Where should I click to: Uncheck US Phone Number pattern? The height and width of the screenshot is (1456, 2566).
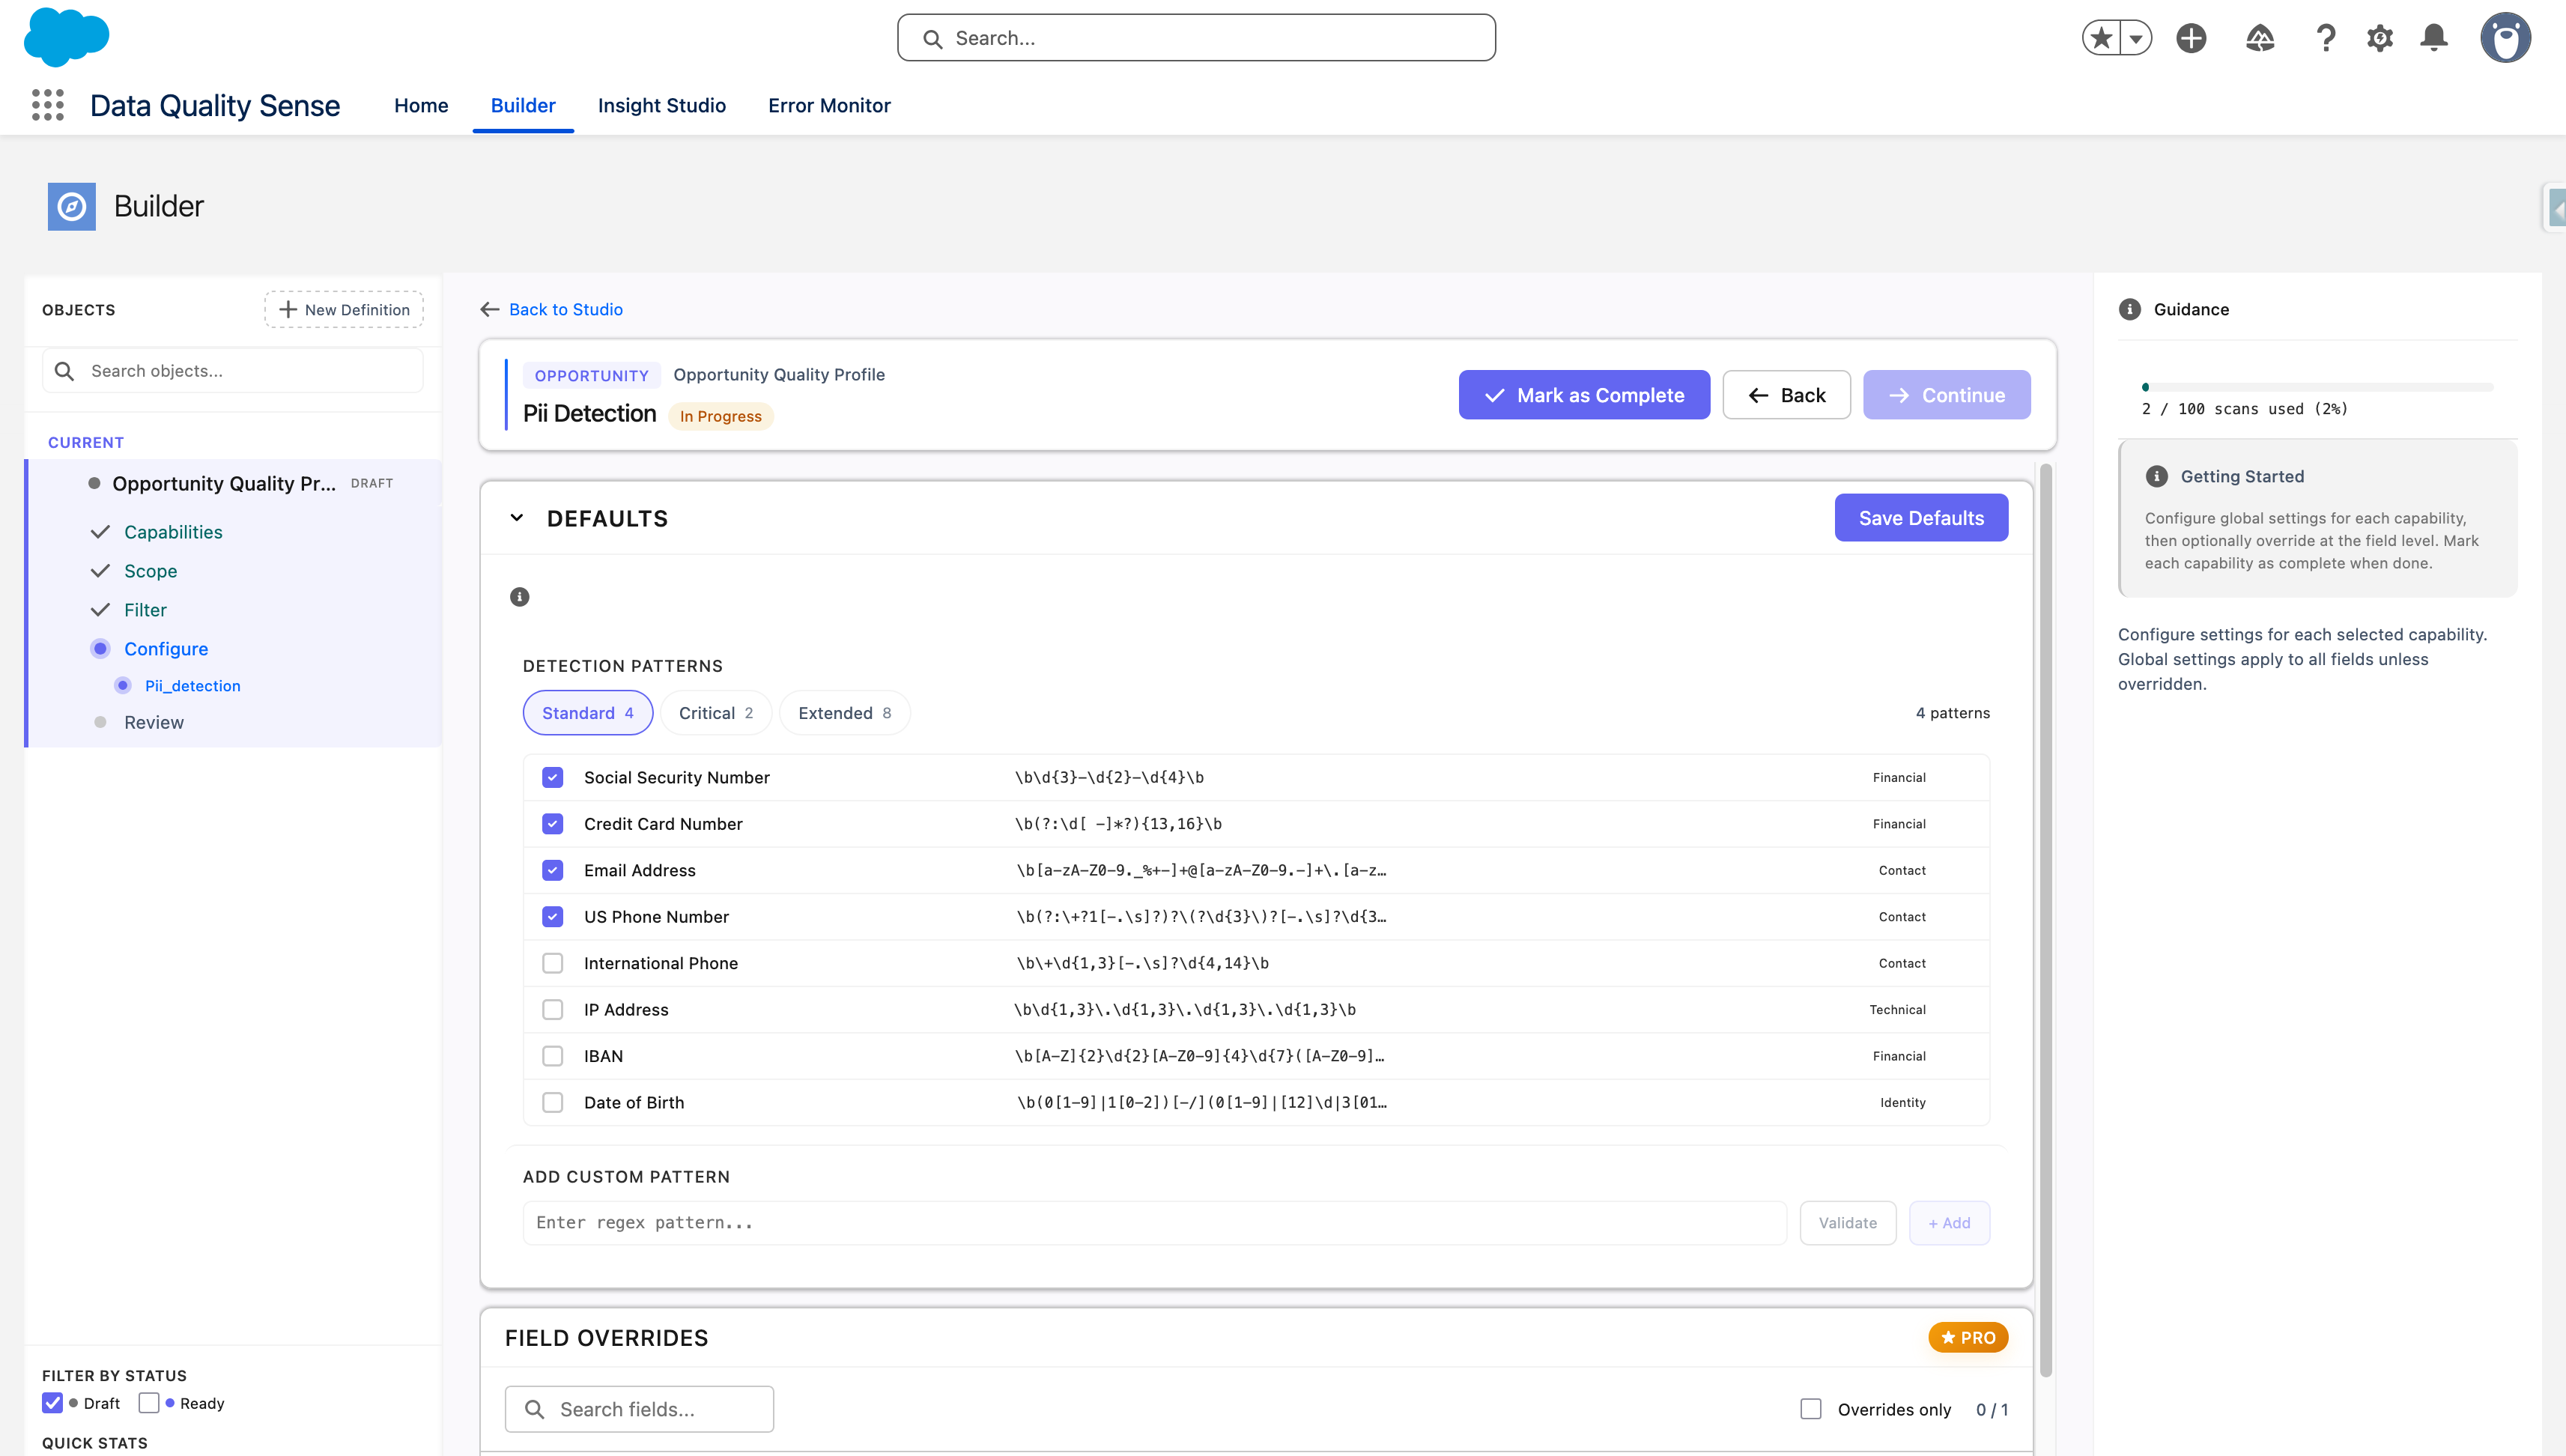click(553, 917)
